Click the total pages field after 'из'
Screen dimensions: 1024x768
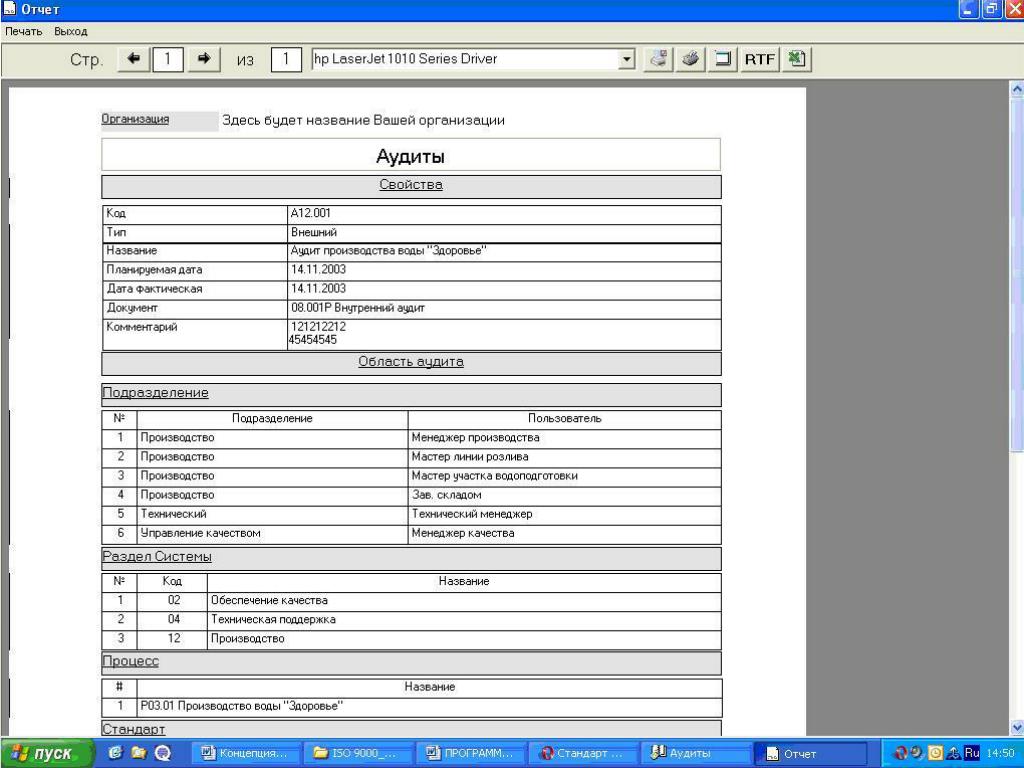286,59
